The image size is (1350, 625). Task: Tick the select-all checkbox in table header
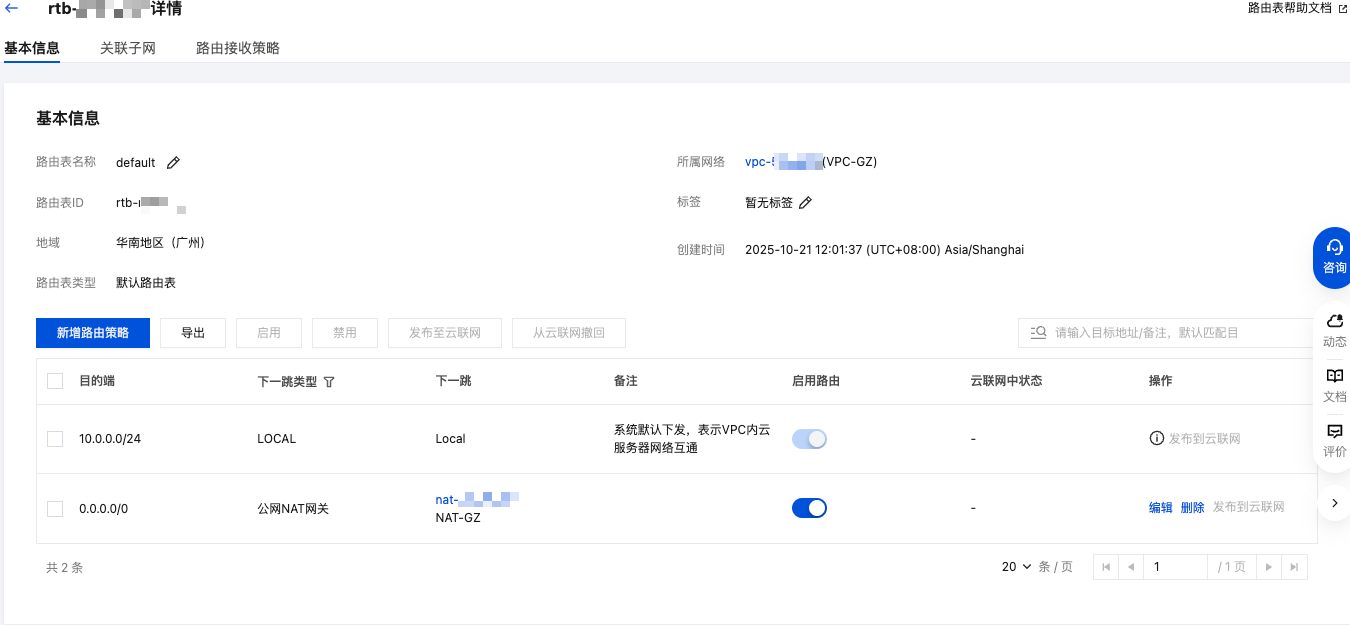pyautogui.click(x=55, y=381)
